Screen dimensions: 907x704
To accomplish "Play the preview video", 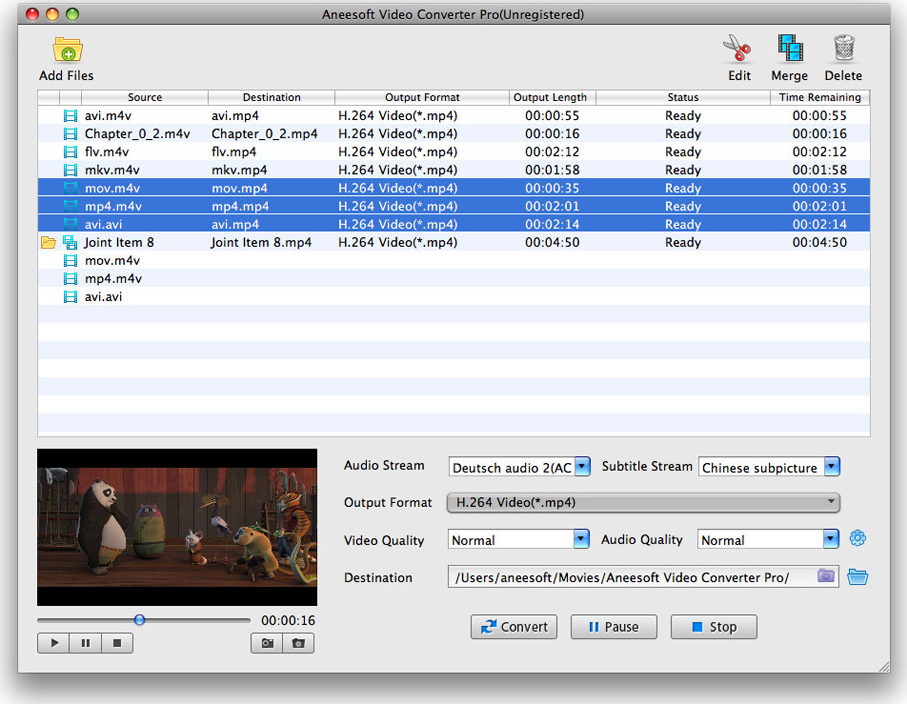I will click(54, 643).
